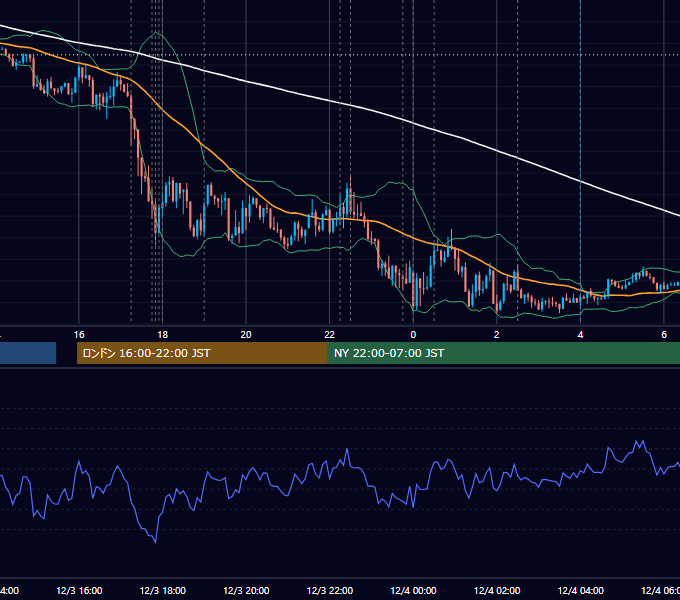Click the hour label 6 on the time axis
The height and width of the screenshot is (600, 680).
664,335
